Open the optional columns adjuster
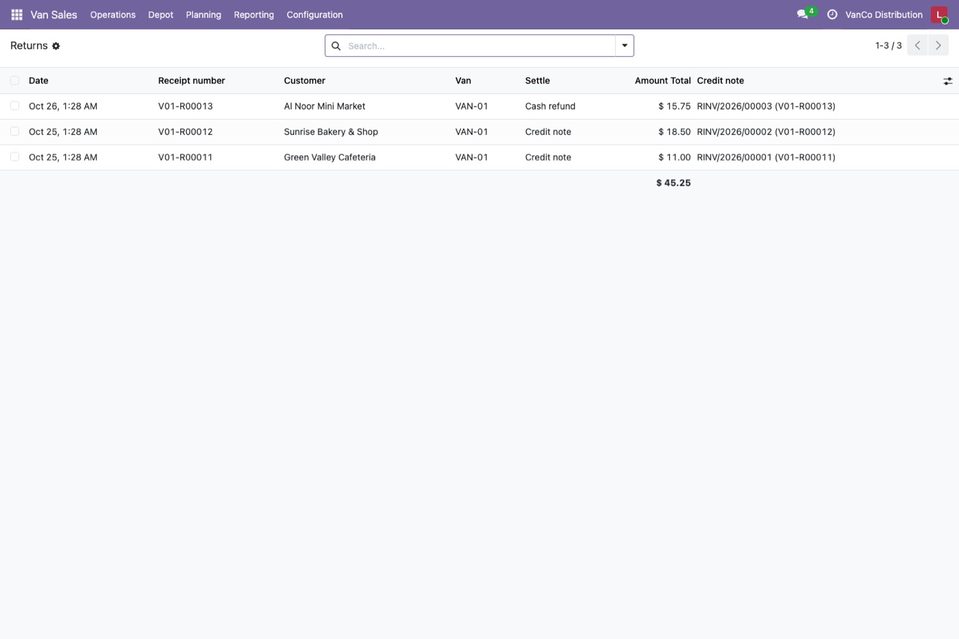959x639 pixels. pos(947,81)
